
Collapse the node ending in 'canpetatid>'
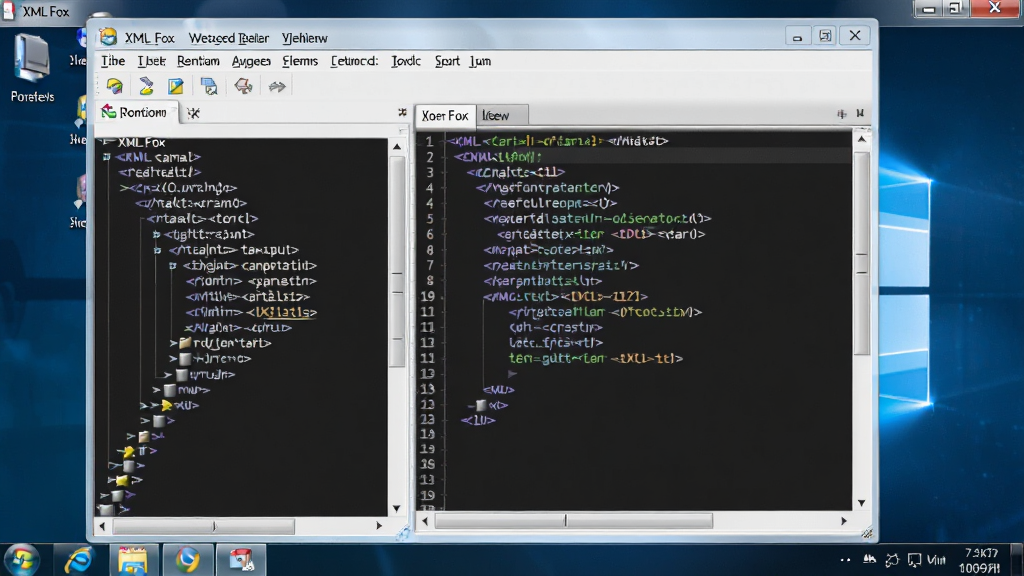[x=172, y=266]
